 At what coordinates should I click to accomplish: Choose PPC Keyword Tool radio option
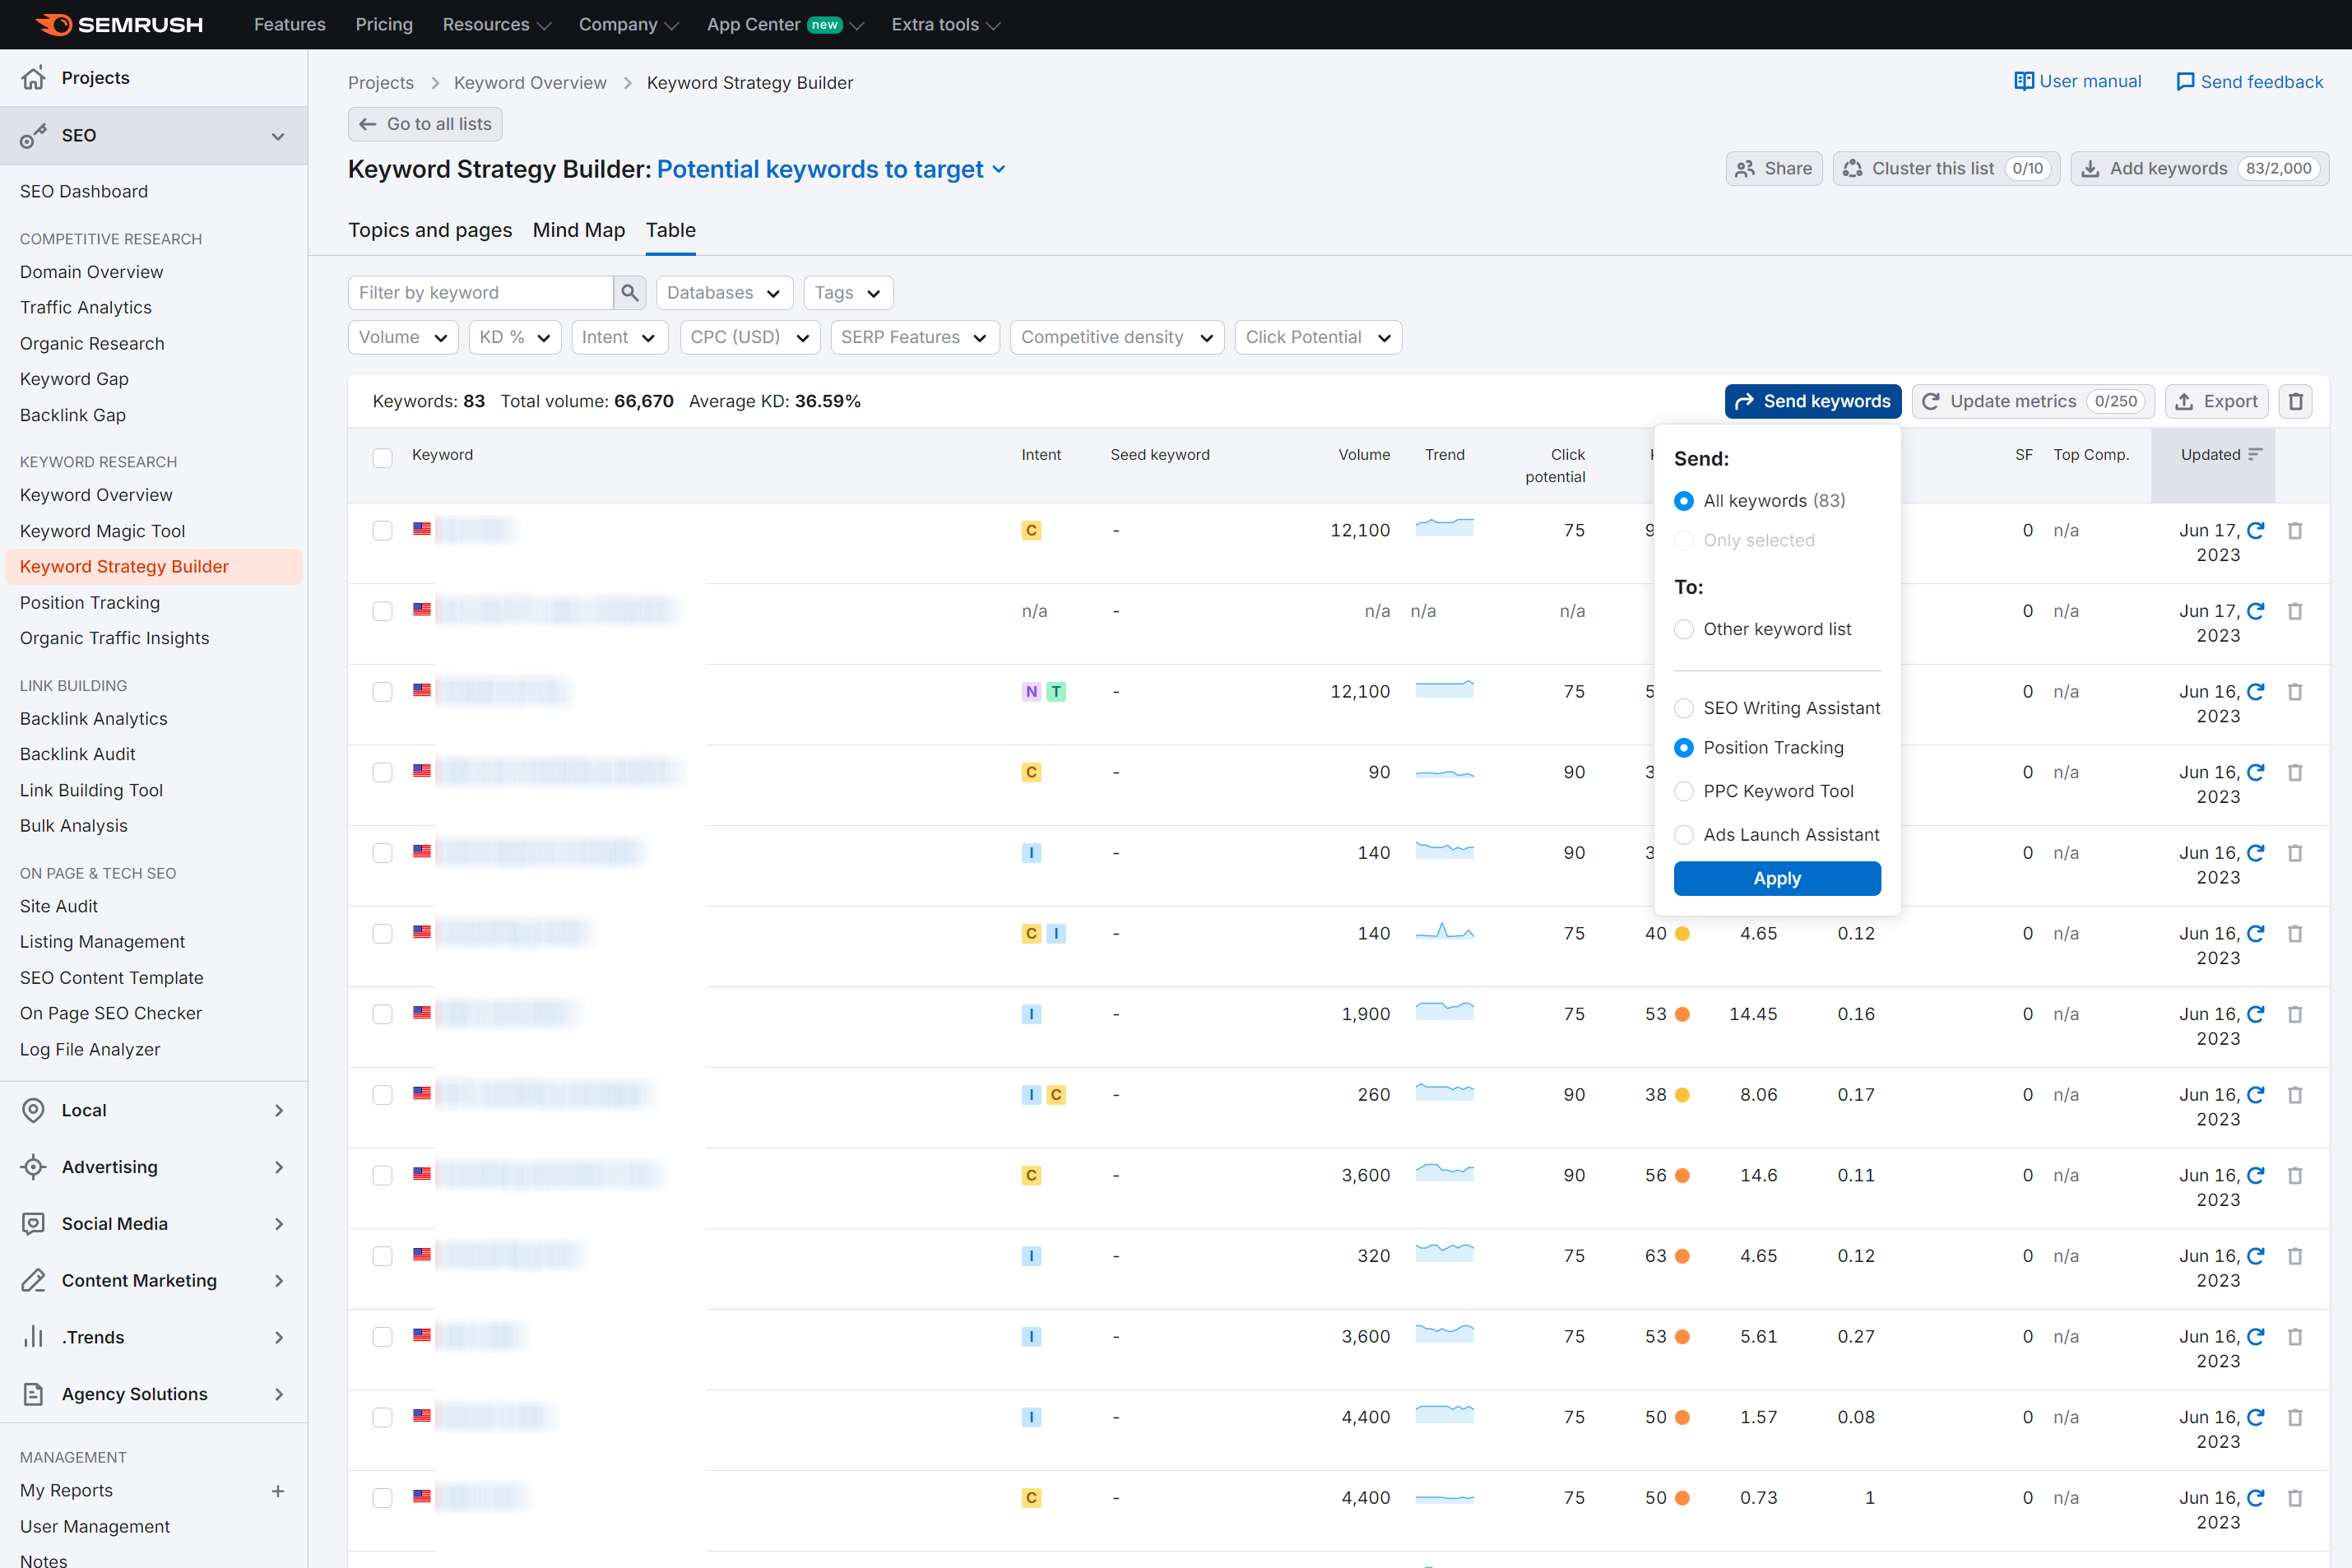click(x=1684, y=791)
